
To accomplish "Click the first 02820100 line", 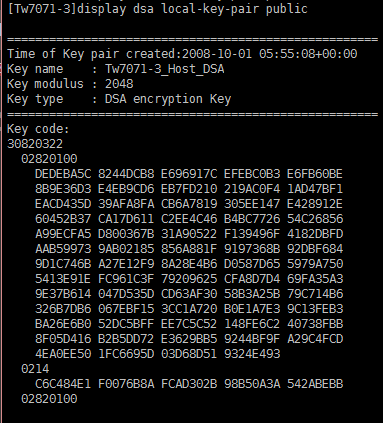I will pos(49,159).
